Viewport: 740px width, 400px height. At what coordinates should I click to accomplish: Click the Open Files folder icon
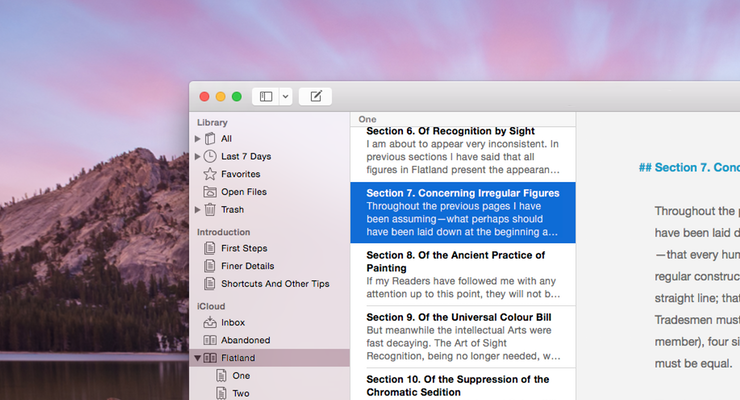click(x=210, y=192)
